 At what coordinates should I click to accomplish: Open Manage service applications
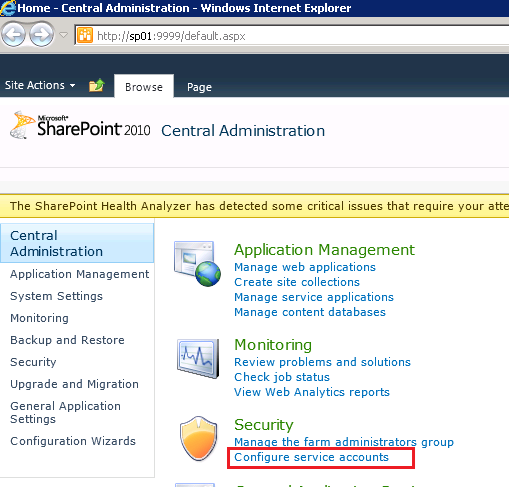(314, 297)
